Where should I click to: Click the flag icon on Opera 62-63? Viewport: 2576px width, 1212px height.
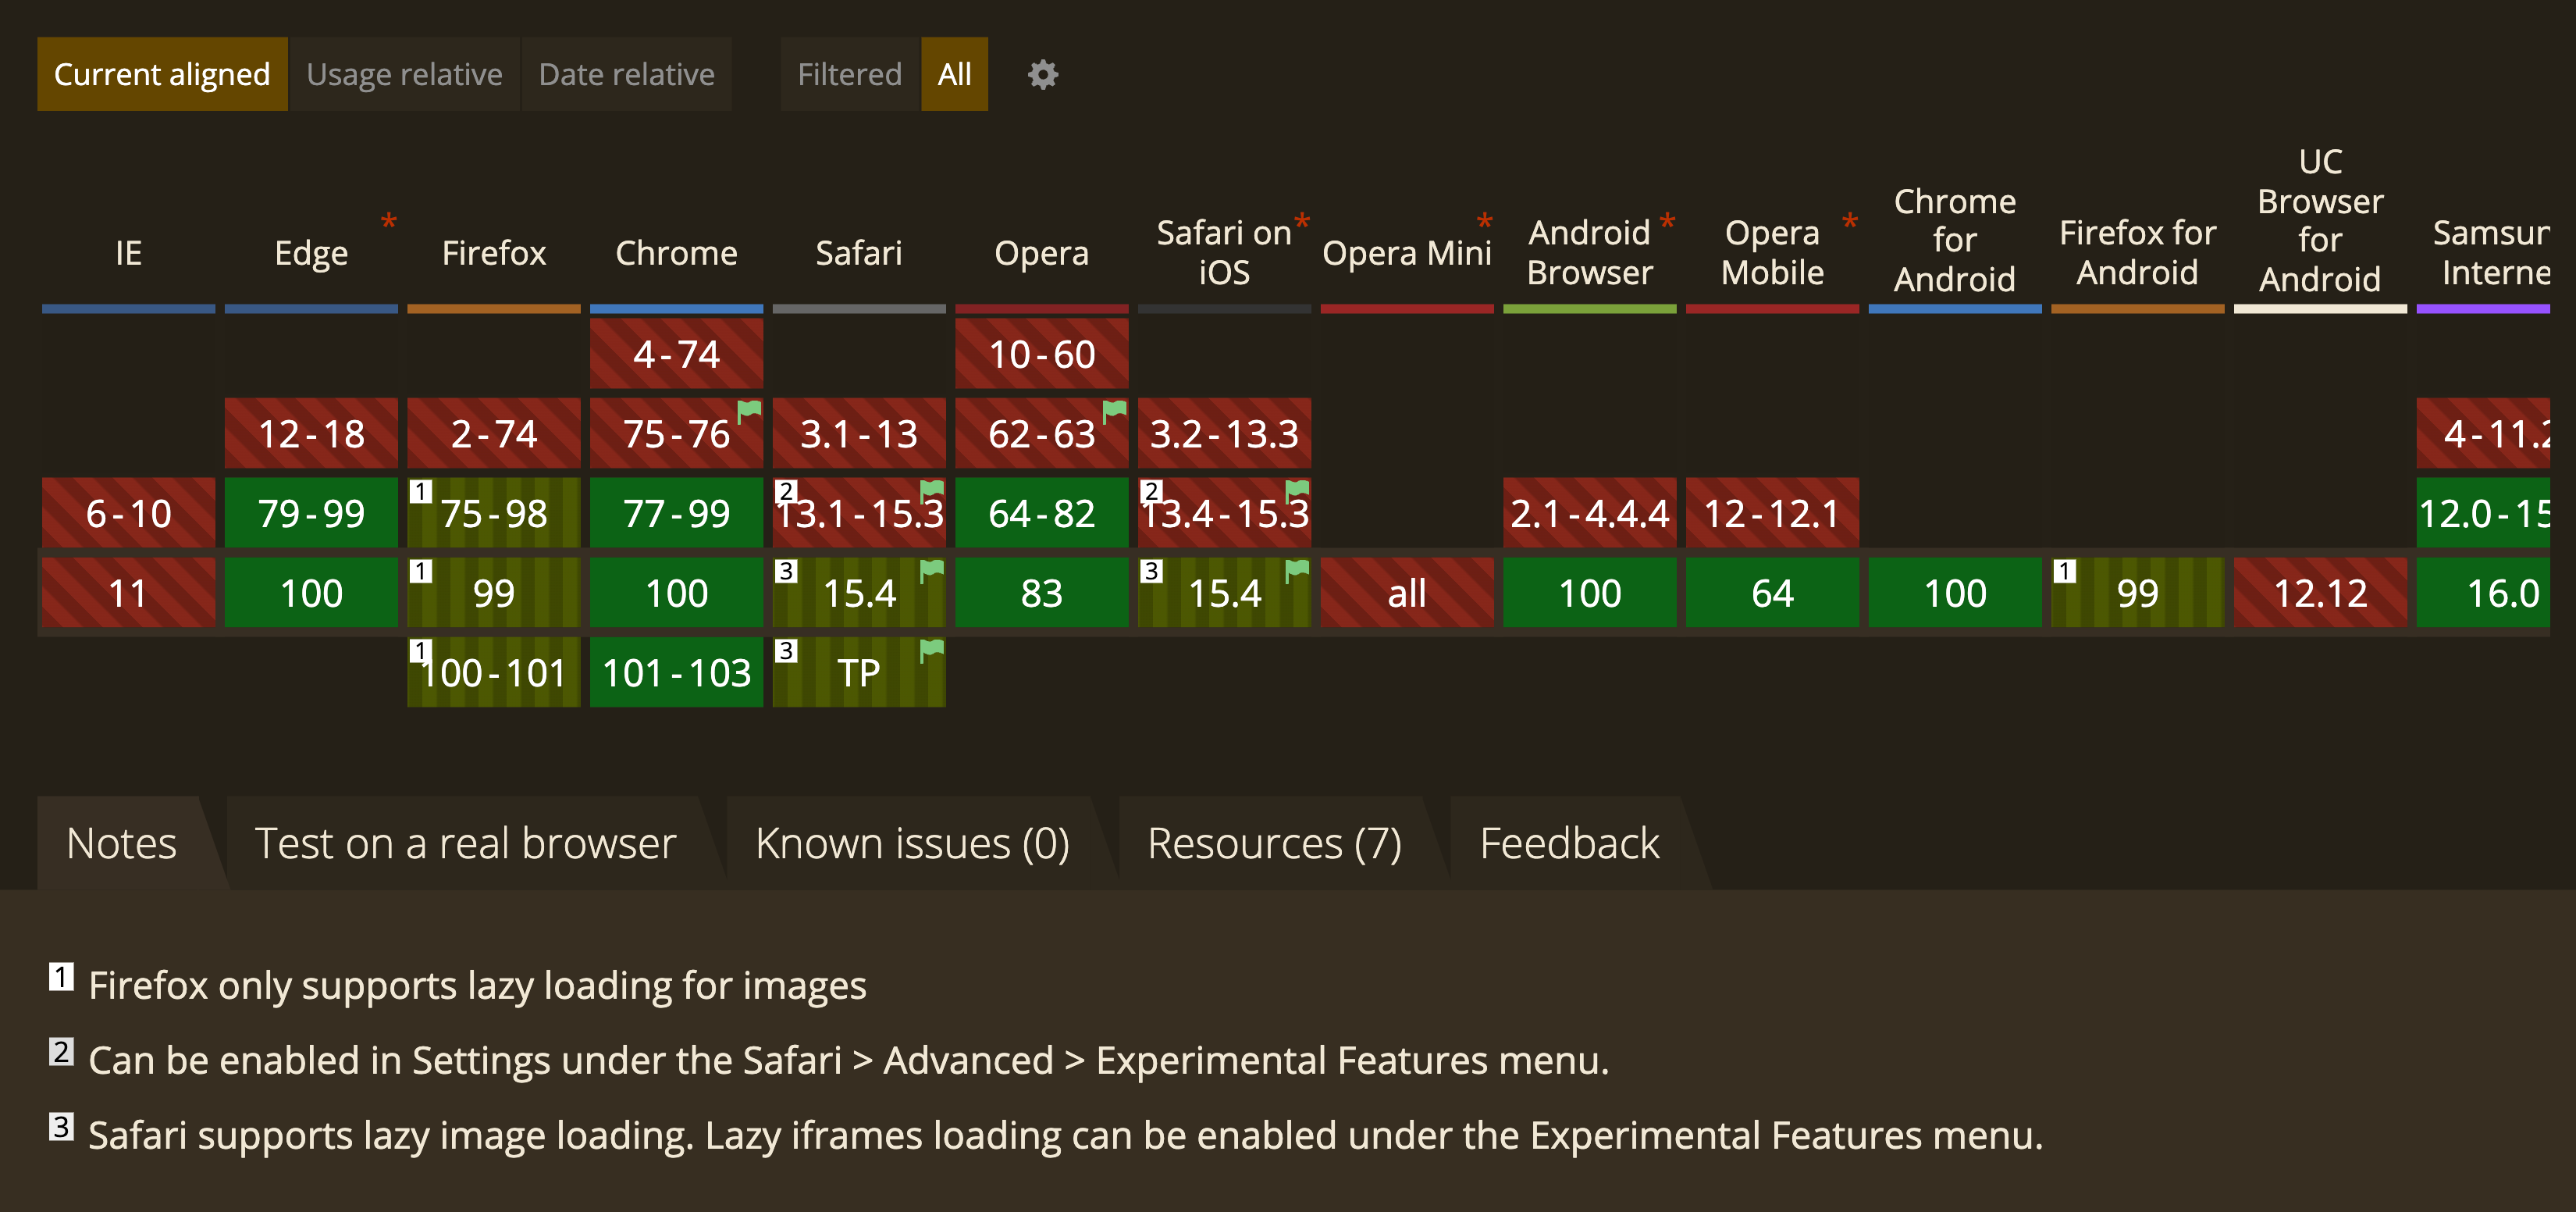click(x=1114, y=411)
